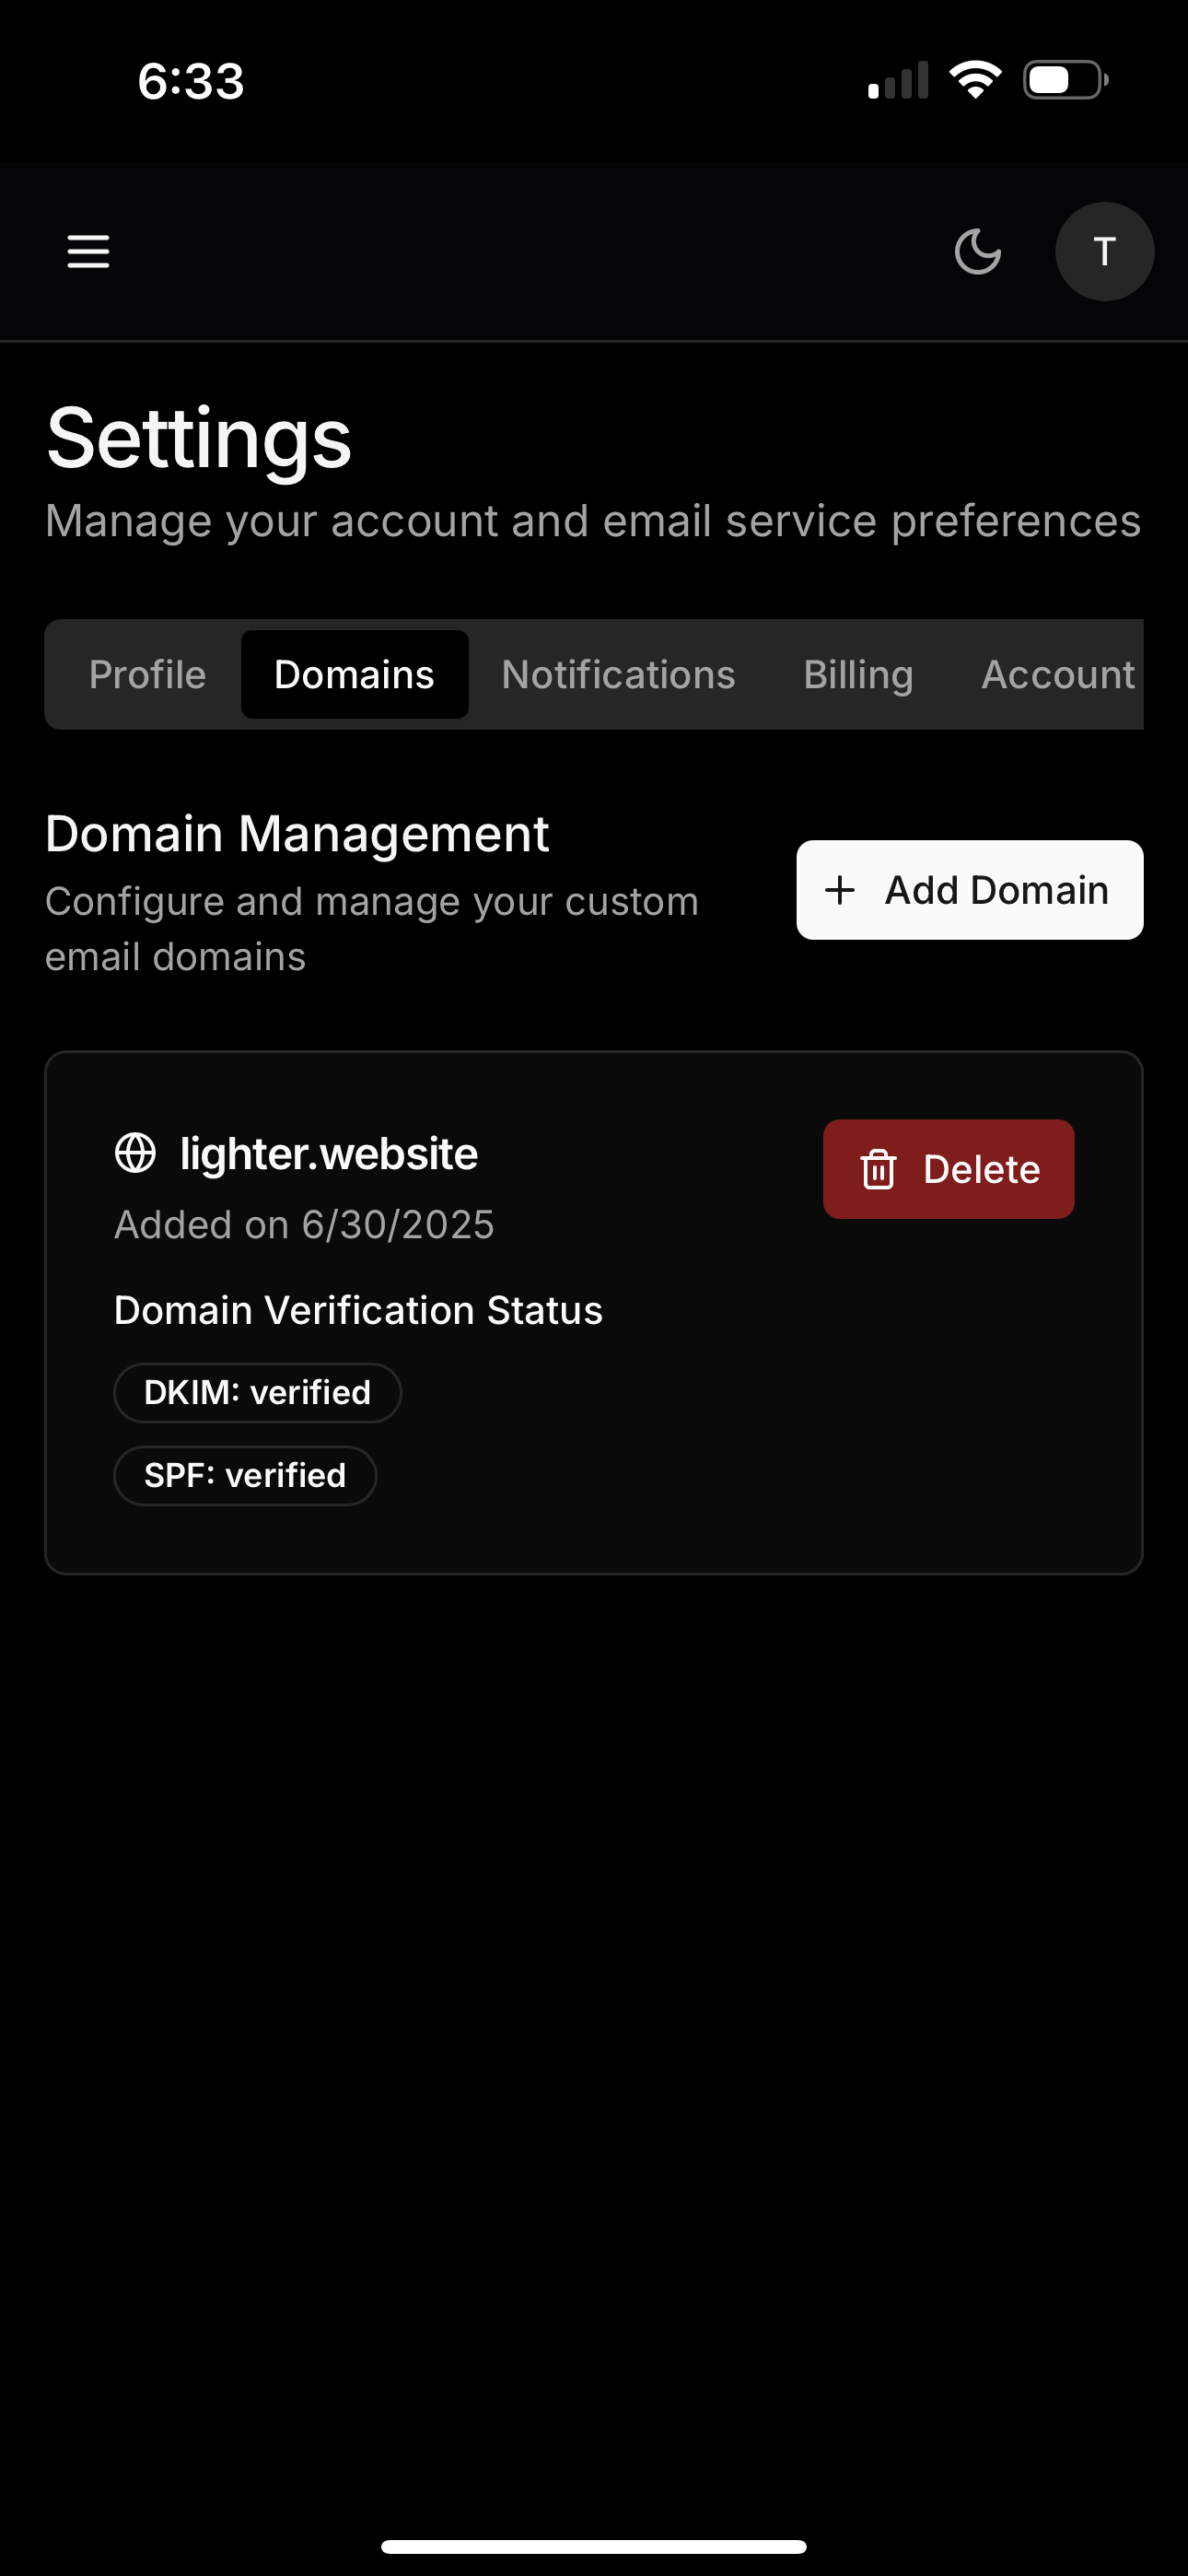The height and width of the screenshot is (2576, 1188).
Task: Click the DKIM: verified badge
Action: [x=257, y=1392]
